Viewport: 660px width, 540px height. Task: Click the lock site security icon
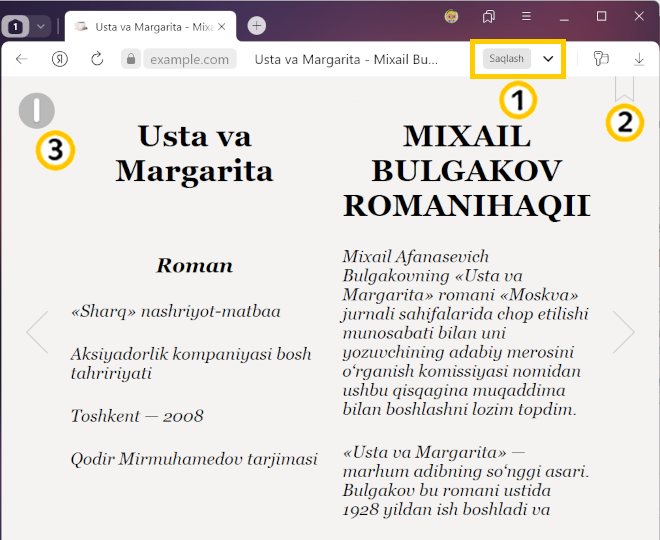click(130, 59)
